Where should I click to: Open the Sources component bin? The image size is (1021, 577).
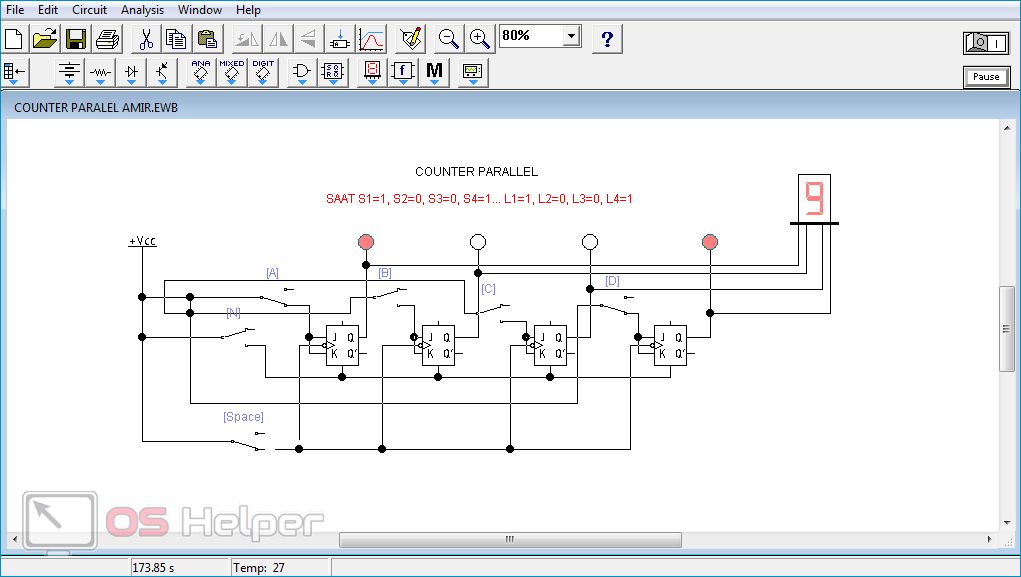[x=69, y=71]
